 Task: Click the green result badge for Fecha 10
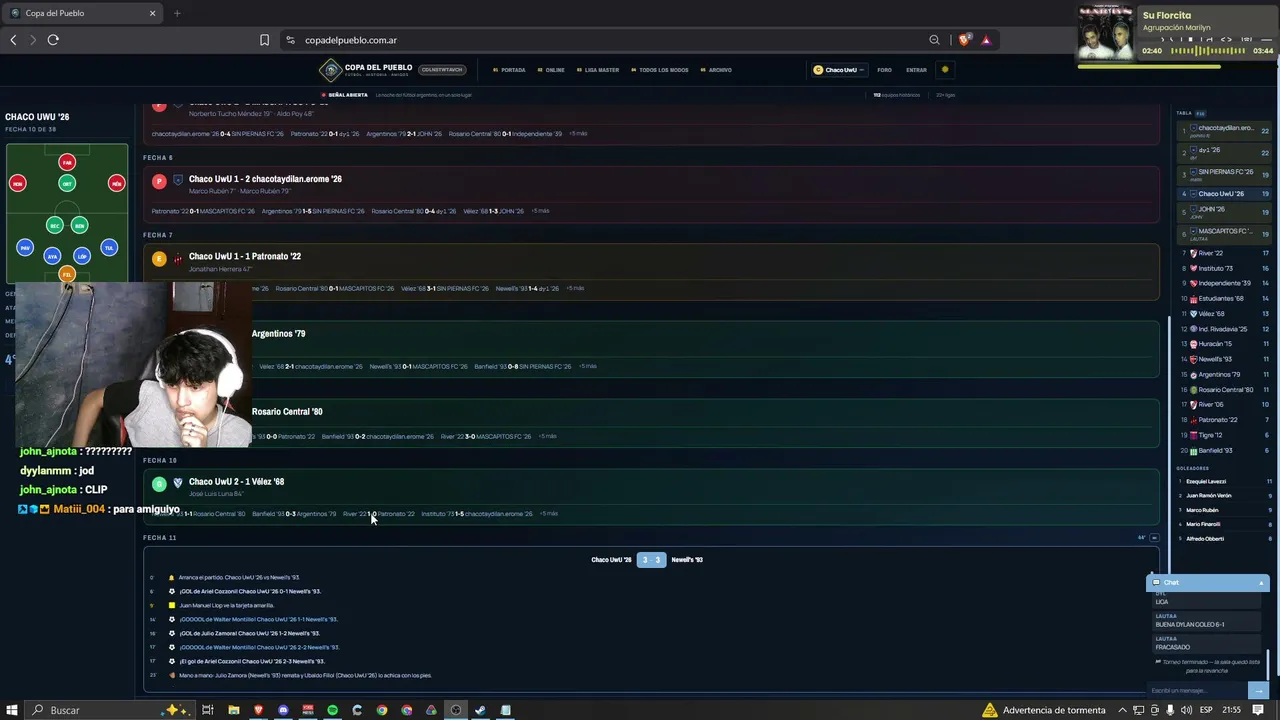159,484
